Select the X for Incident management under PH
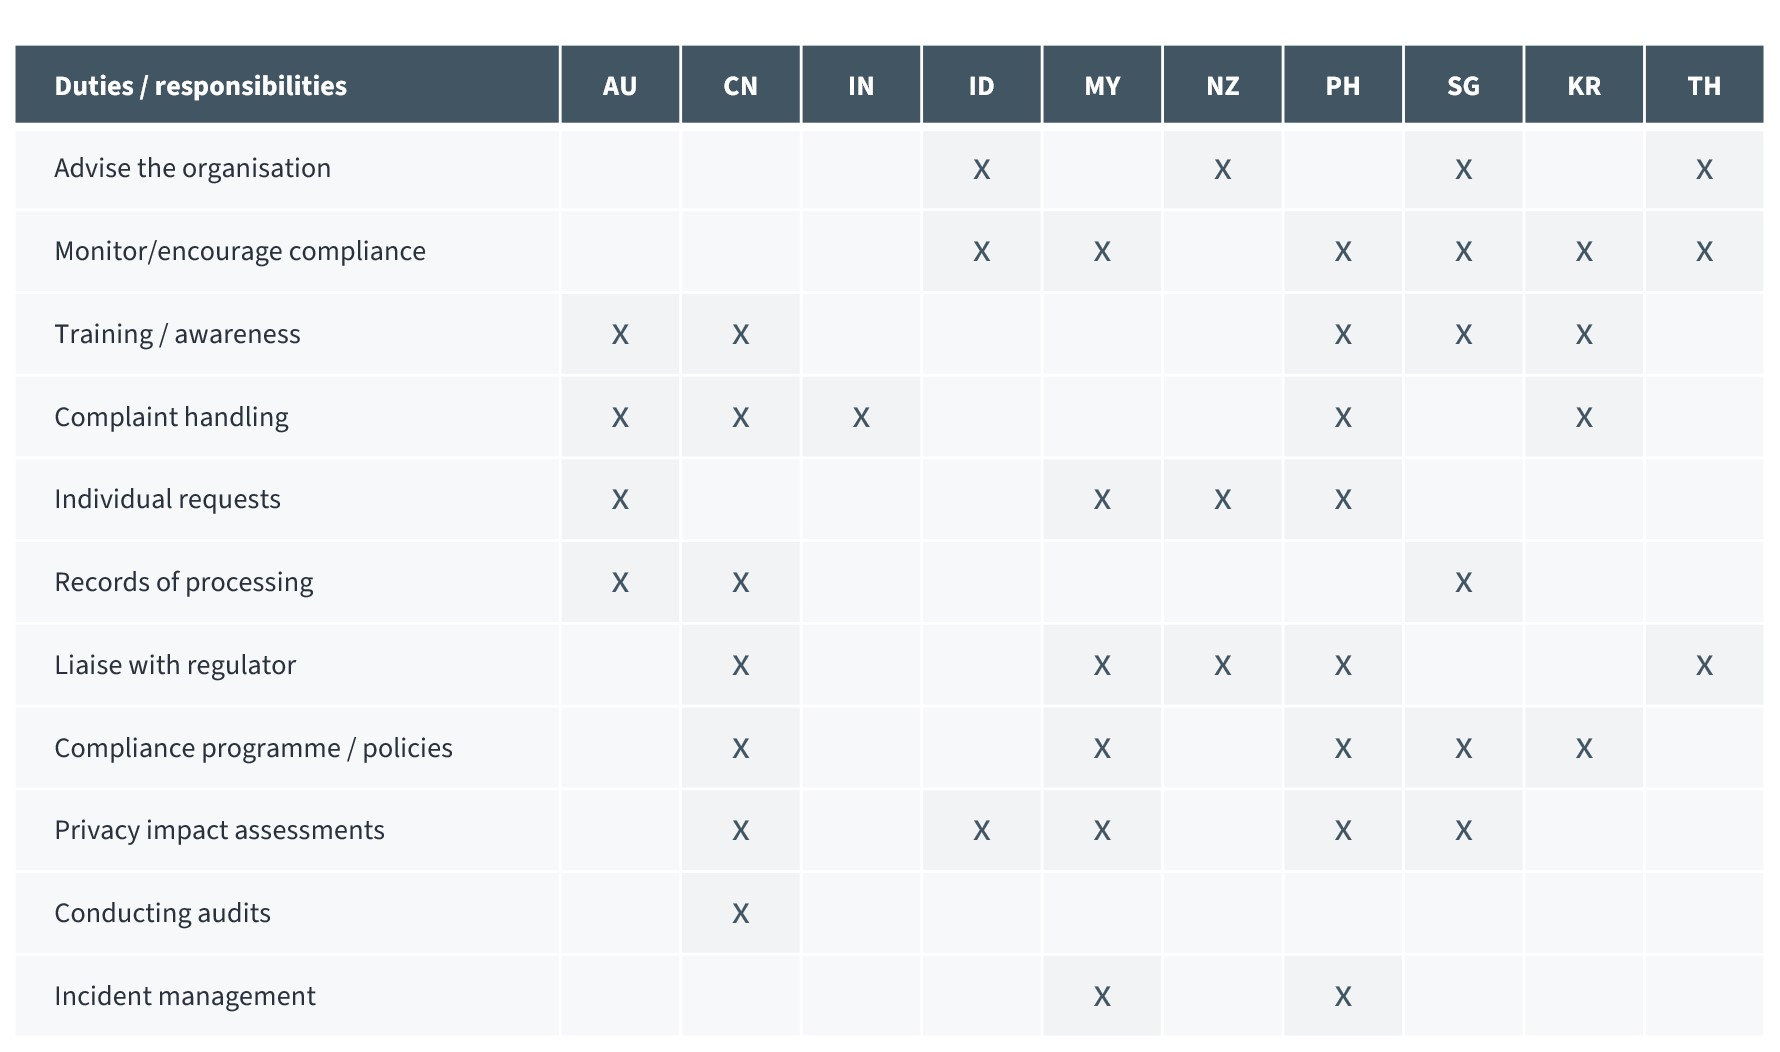 click(x=1343, y=996)
